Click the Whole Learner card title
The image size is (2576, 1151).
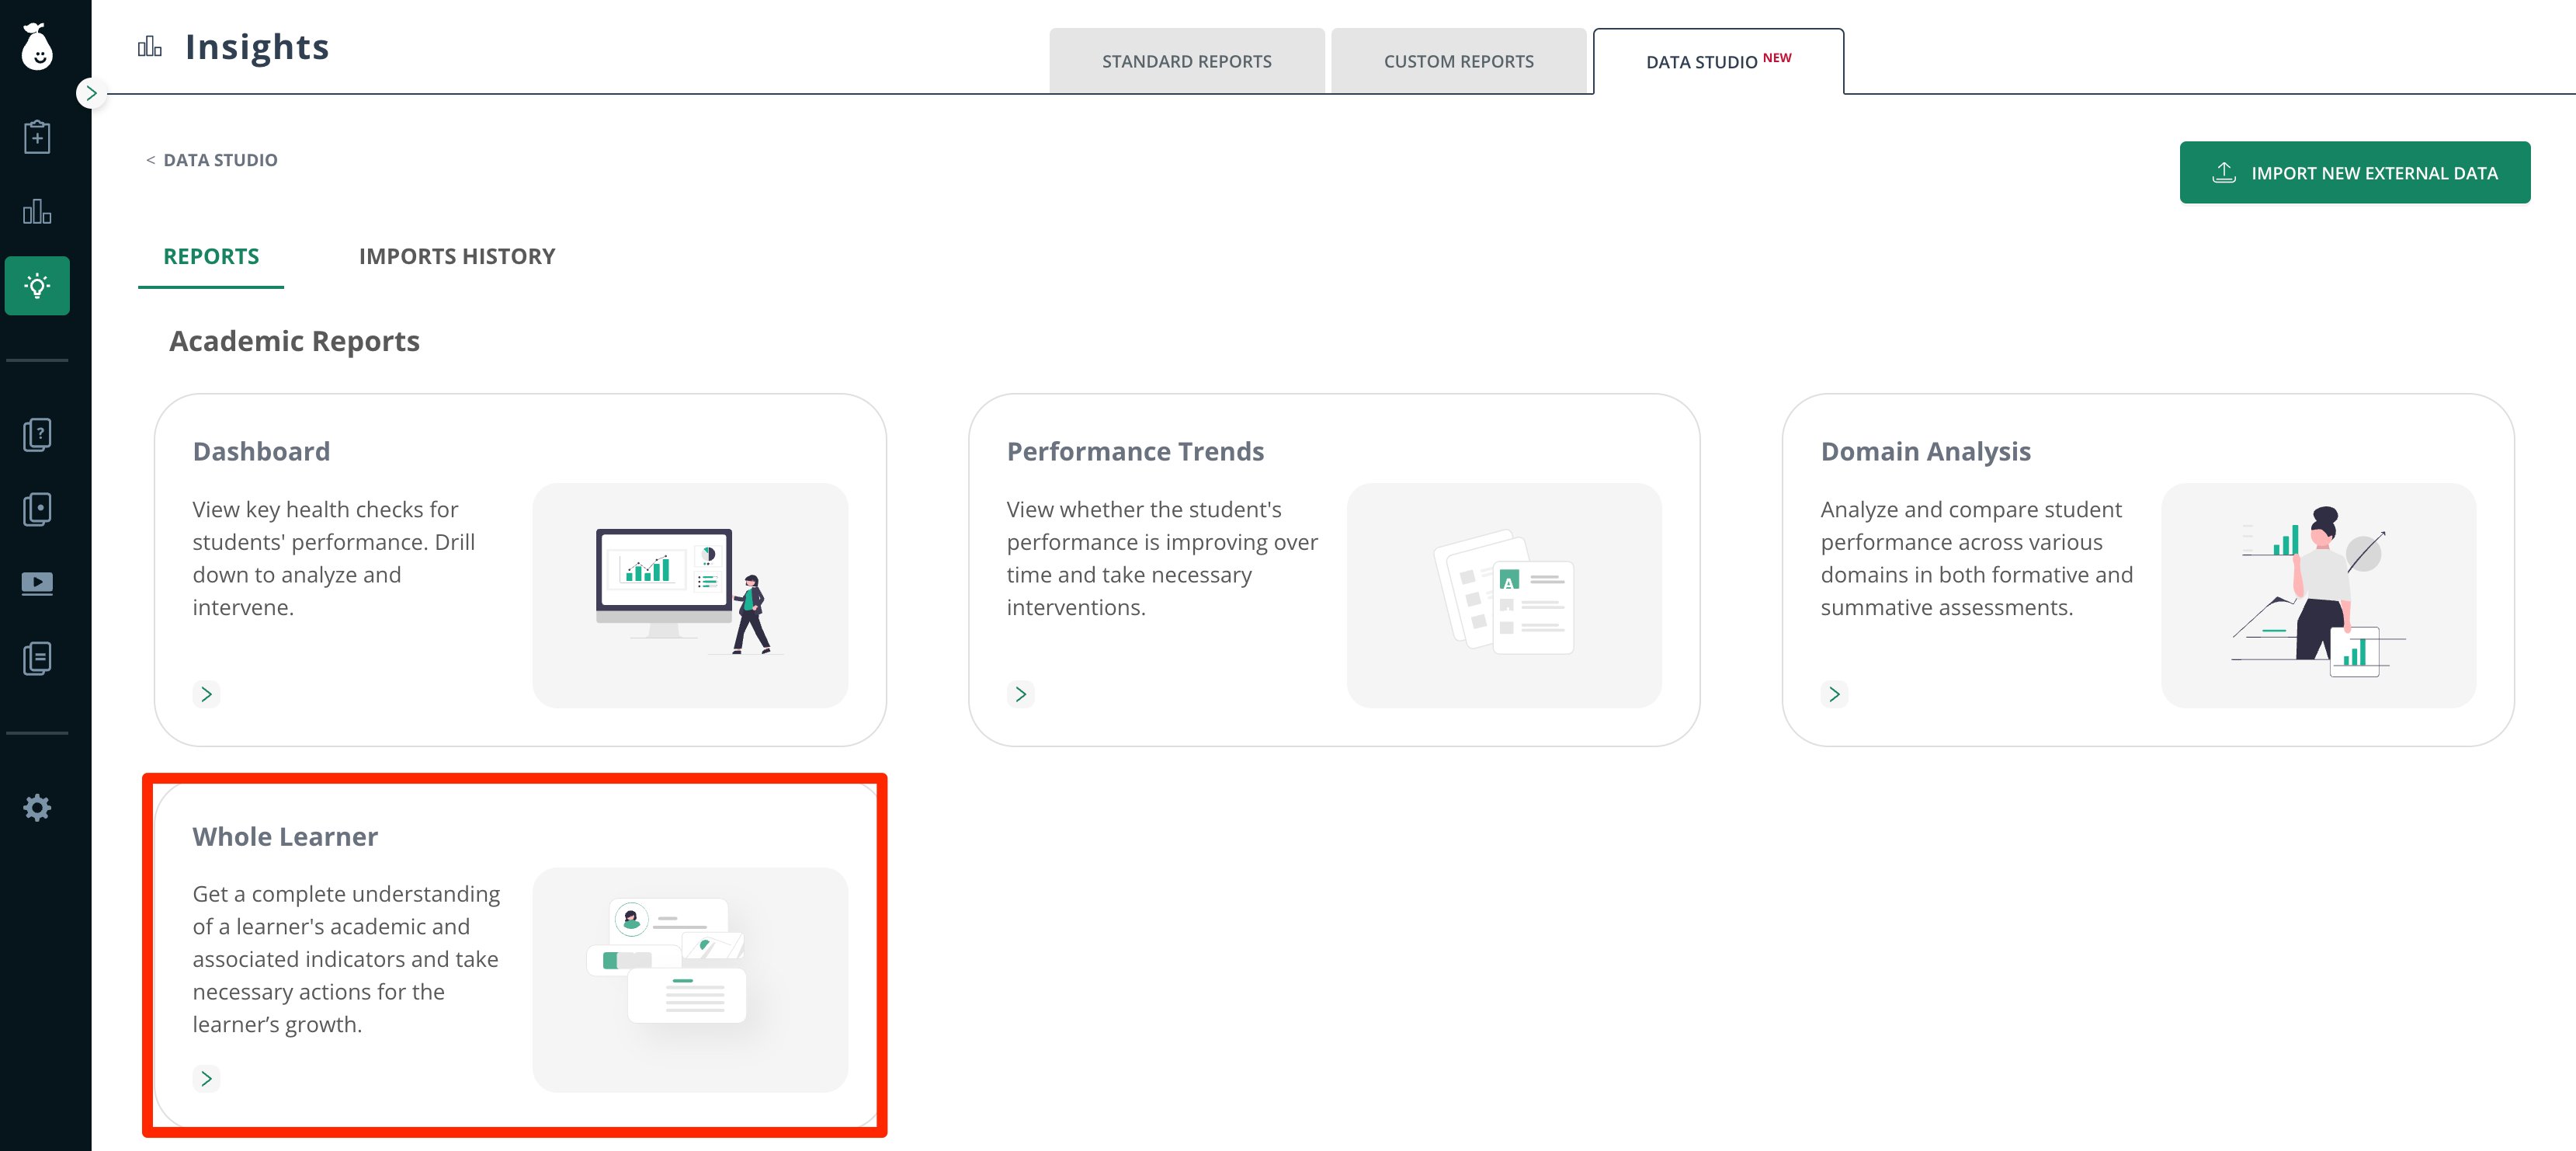(x=285, y=837)
